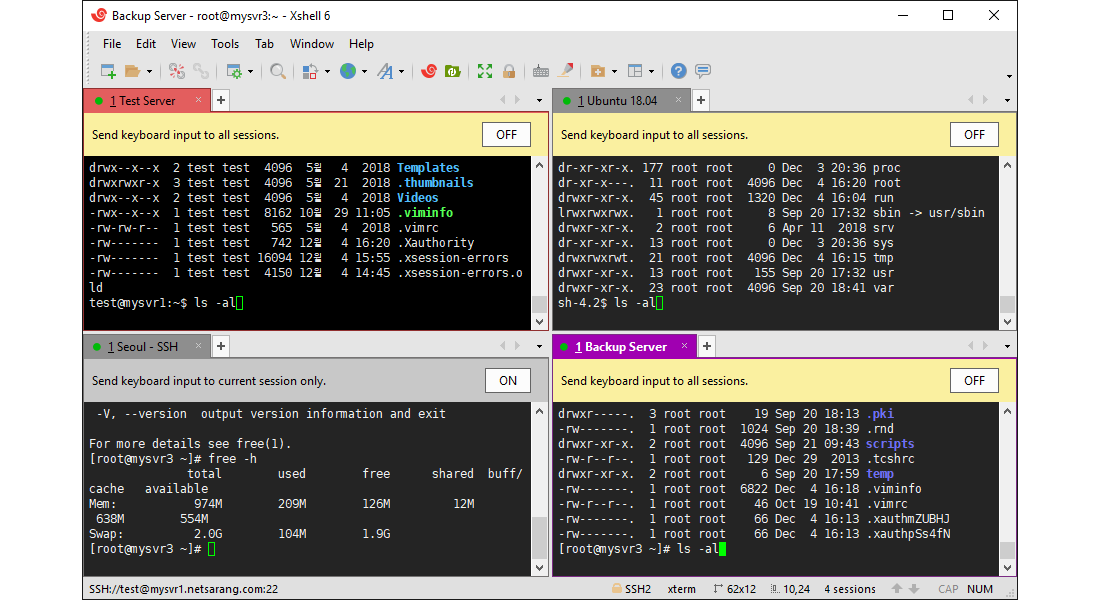Launch Xmanager with the red swirl icon

click(x=429, y=71)
